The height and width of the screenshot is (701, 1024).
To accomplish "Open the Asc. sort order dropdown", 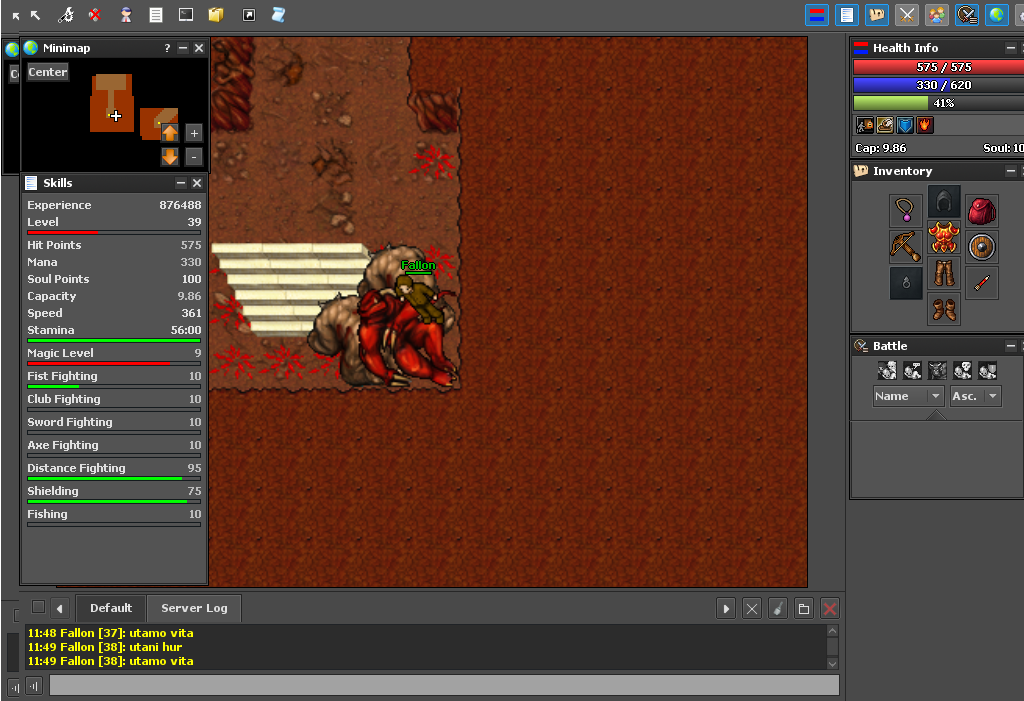I will 976,396.
